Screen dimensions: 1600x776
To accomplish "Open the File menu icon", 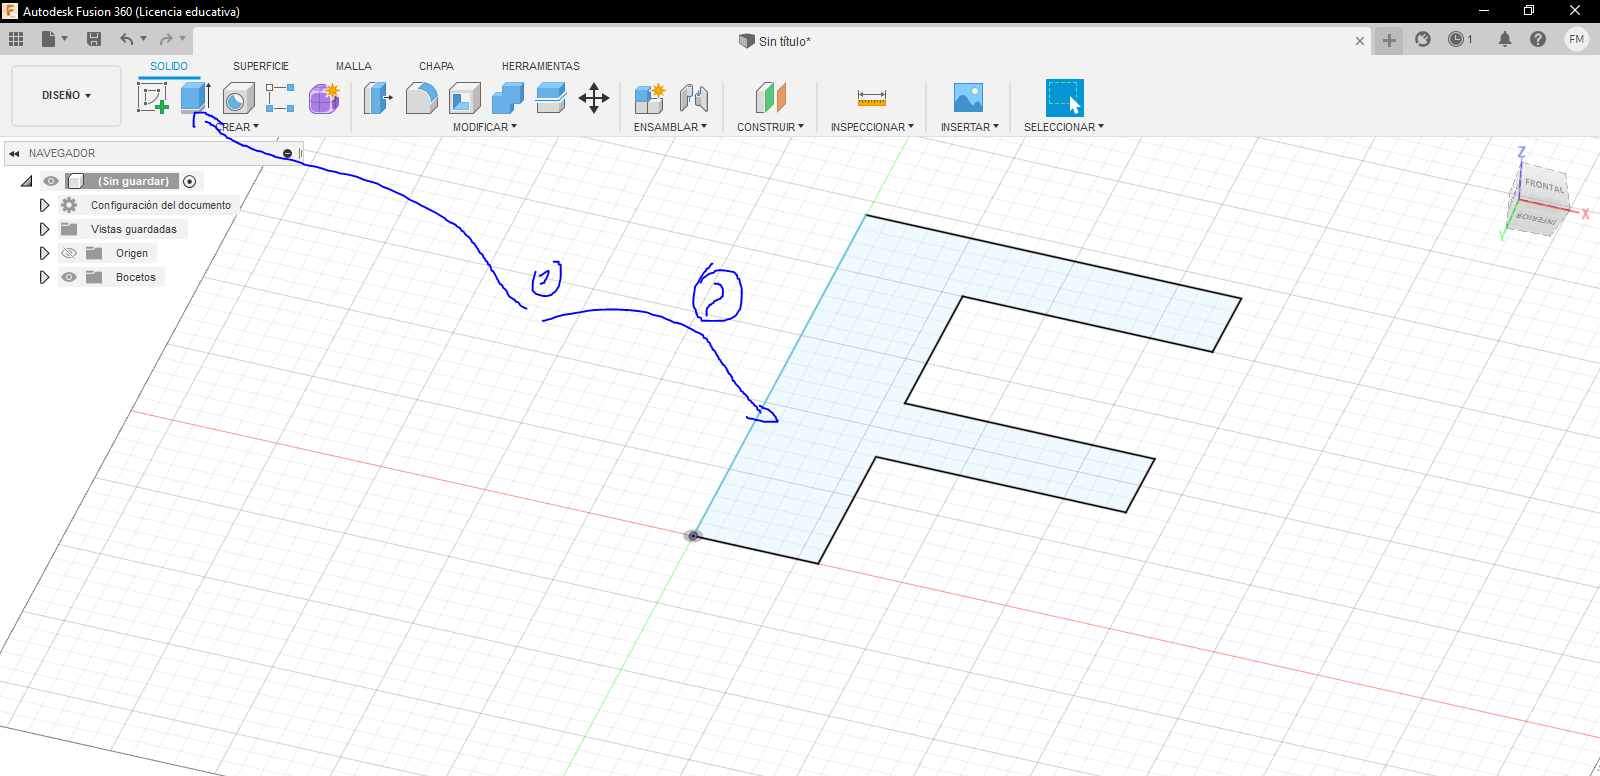I will point(48,39).
